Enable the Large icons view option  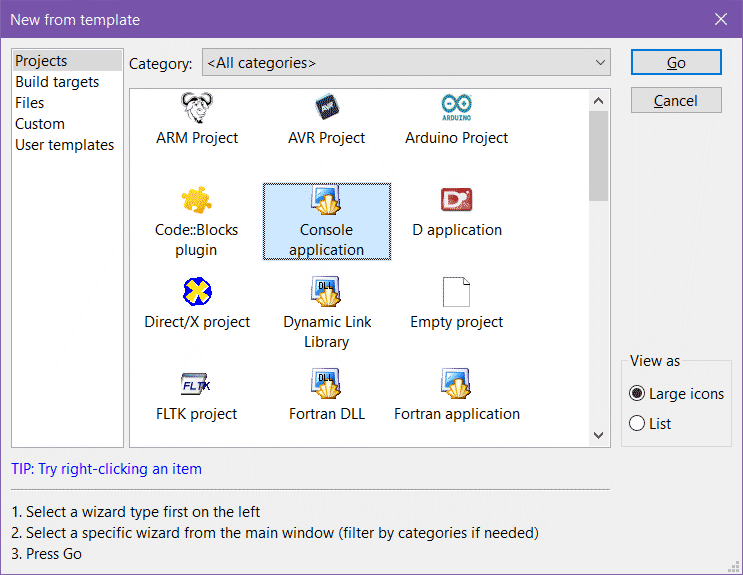click(638, 394)
